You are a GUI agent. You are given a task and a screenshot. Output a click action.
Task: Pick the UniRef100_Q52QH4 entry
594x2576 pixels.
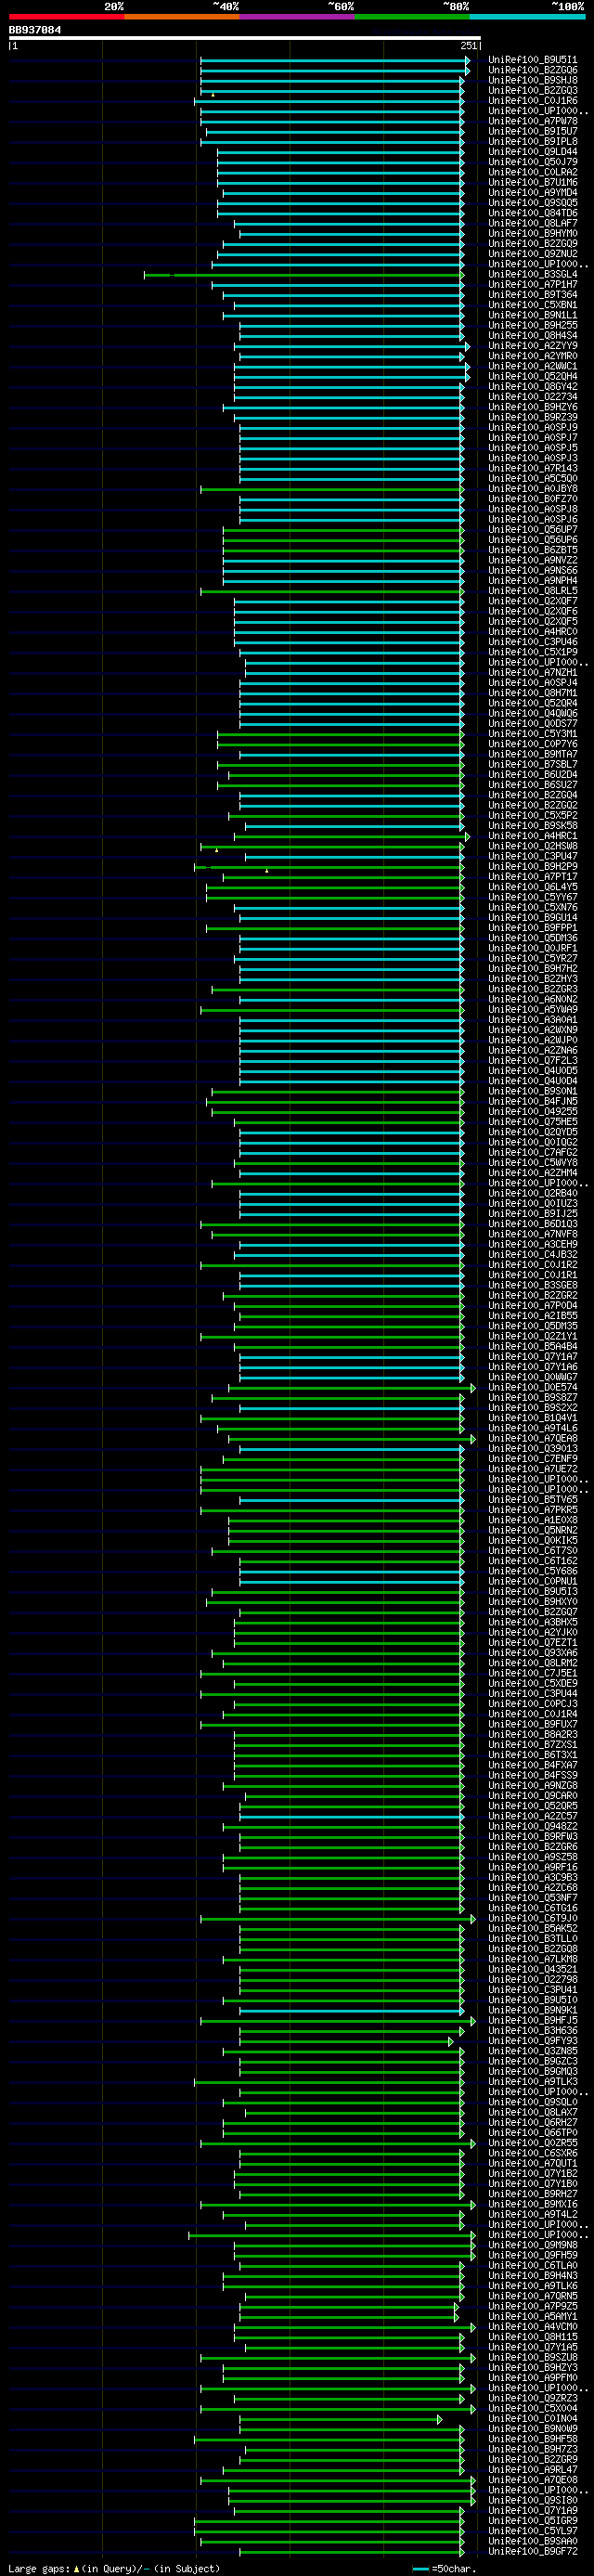[532, 376]
